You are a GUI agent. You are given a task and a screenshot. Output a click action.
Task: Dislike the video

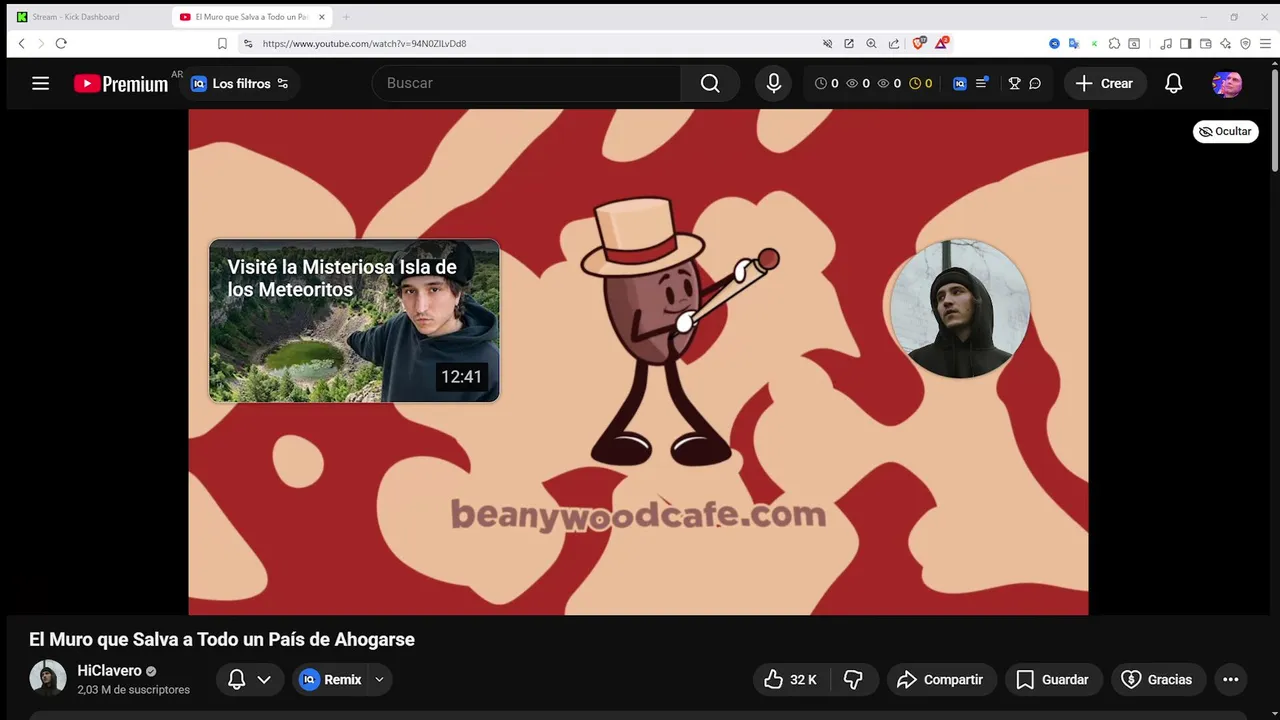853,679
